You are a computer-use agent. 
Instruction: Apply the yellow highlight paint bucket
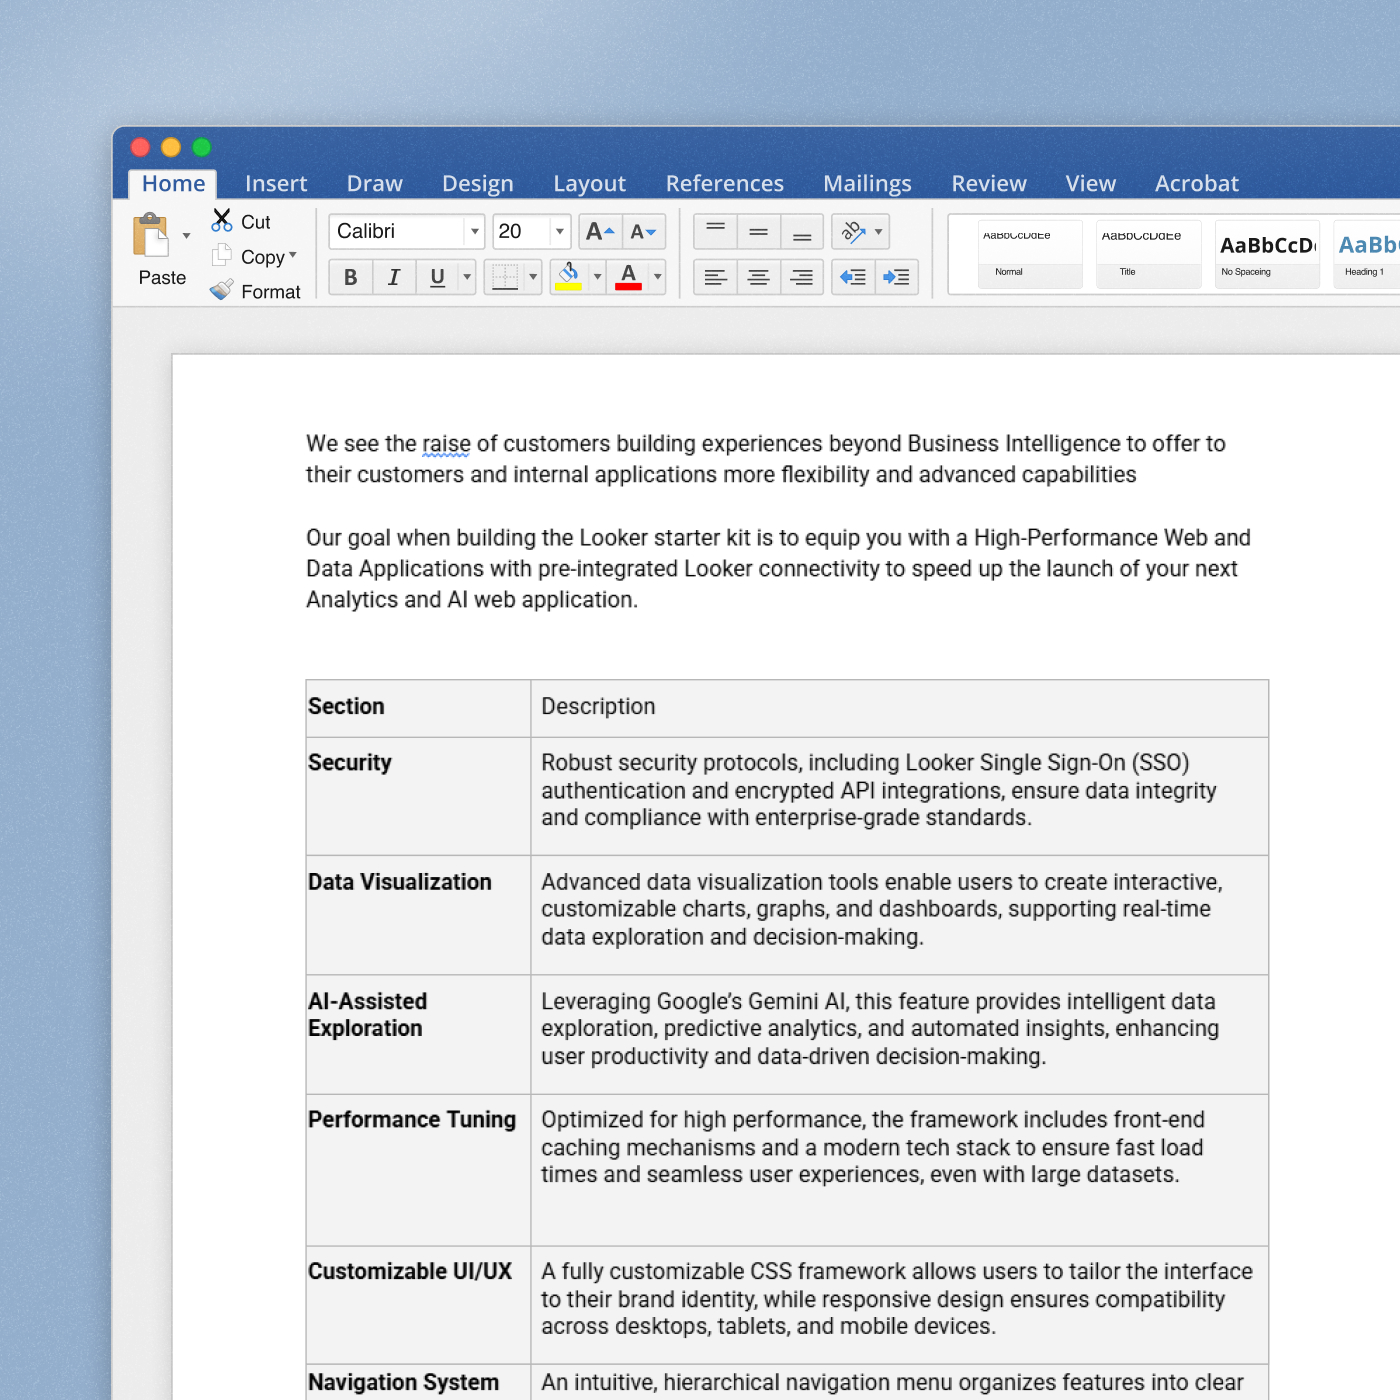click(x=568, y=277)
